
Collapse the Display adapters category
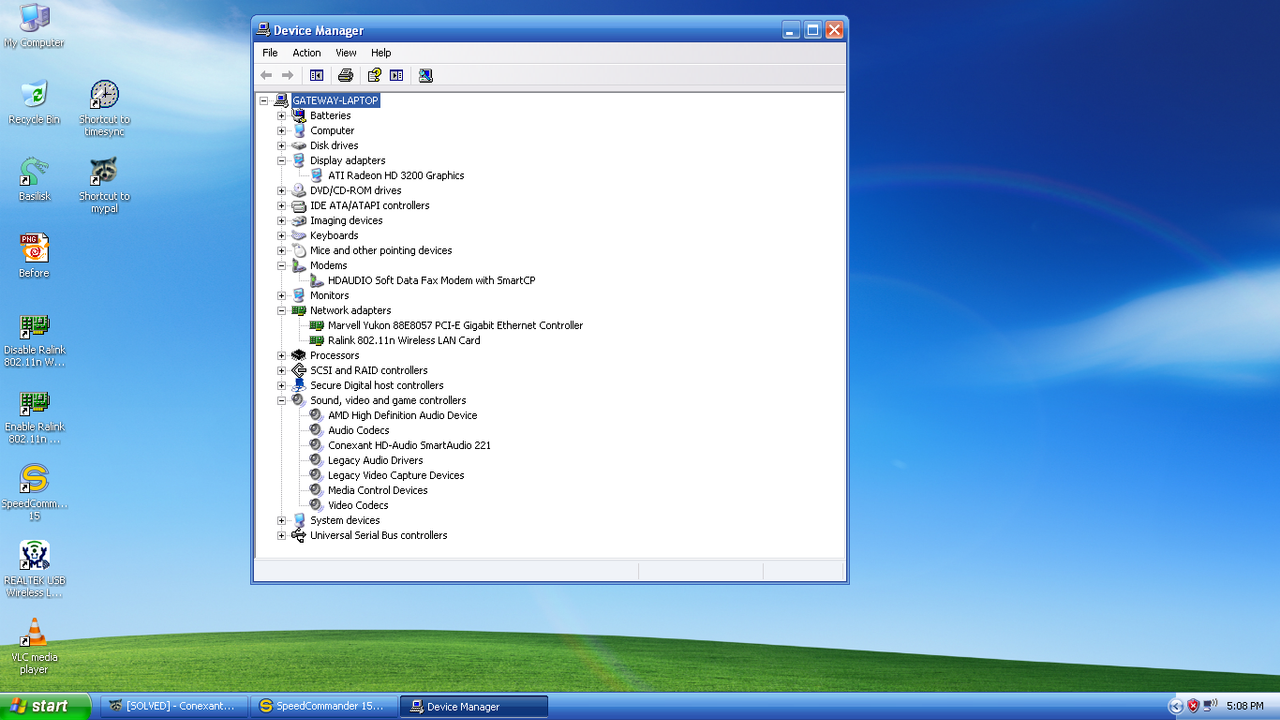tap(281, 161)
